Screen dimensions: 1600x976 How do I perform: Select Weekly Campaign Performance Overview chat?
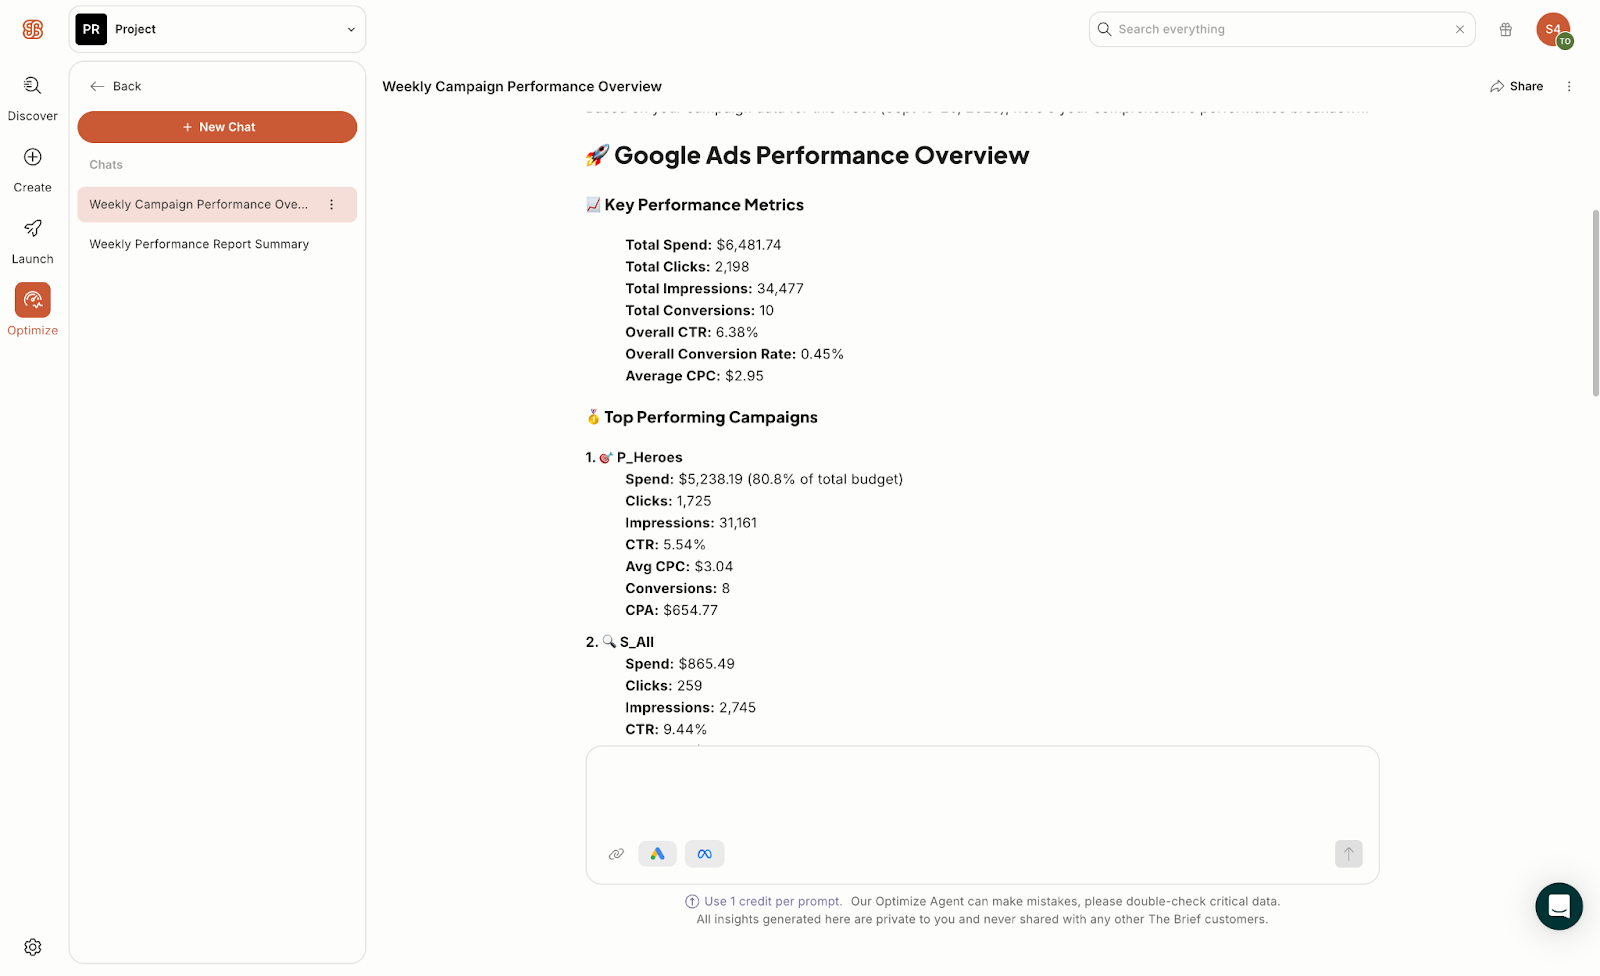(x=198, y=205)
